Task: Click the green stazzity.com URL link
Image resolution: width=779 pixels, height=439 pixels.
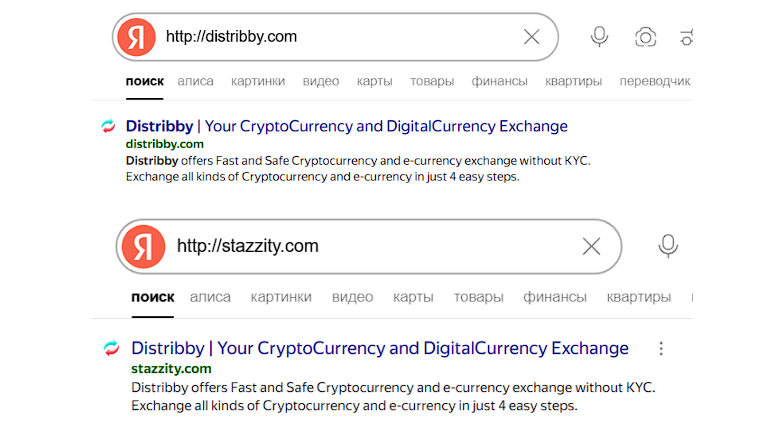Action: coord(171,369)
